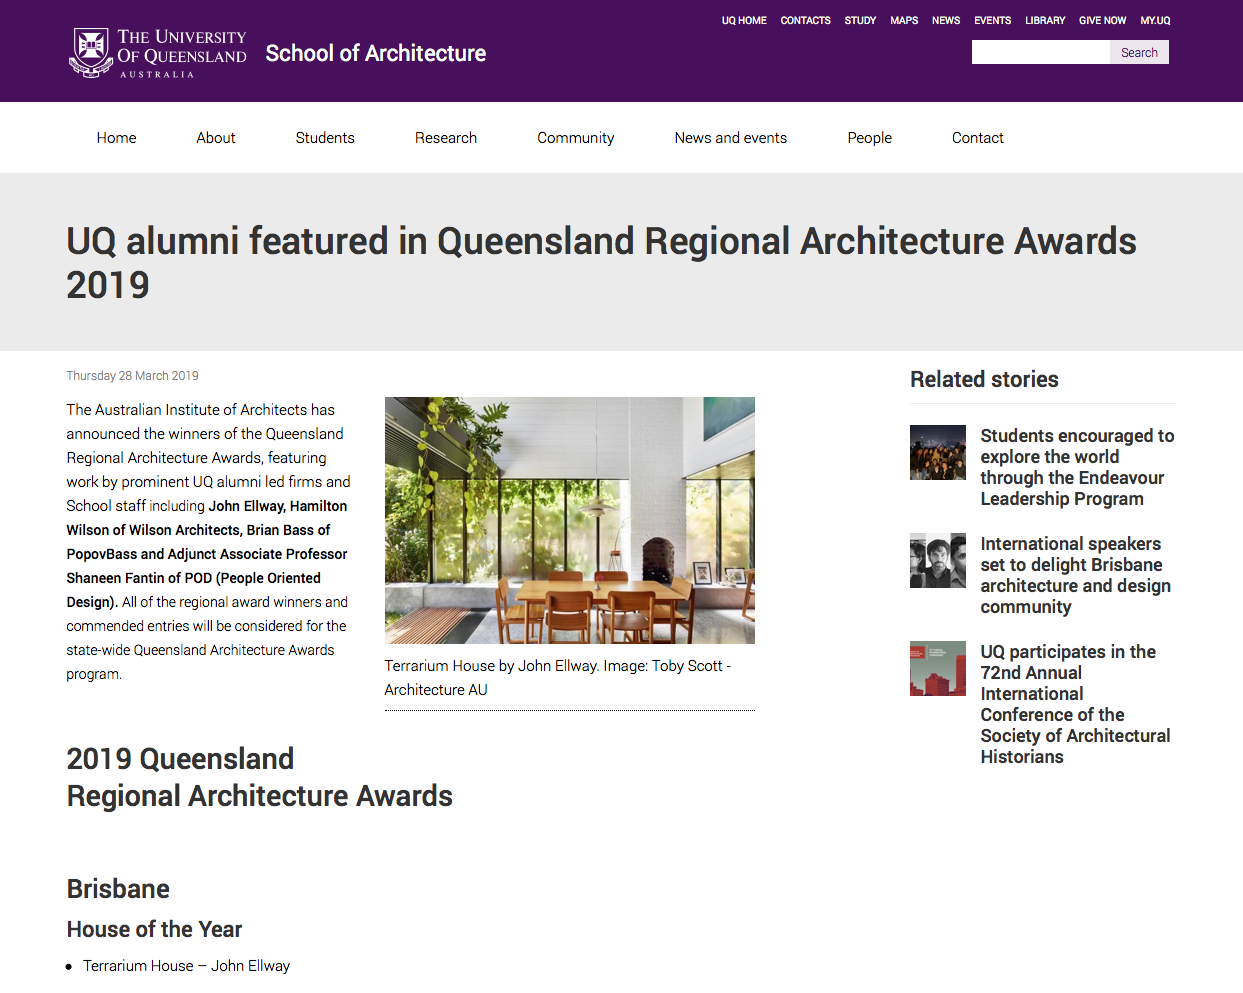This screenshot has width=1243, height=993.
Task: Click the Related stories heading
Action: pos(984,379)
